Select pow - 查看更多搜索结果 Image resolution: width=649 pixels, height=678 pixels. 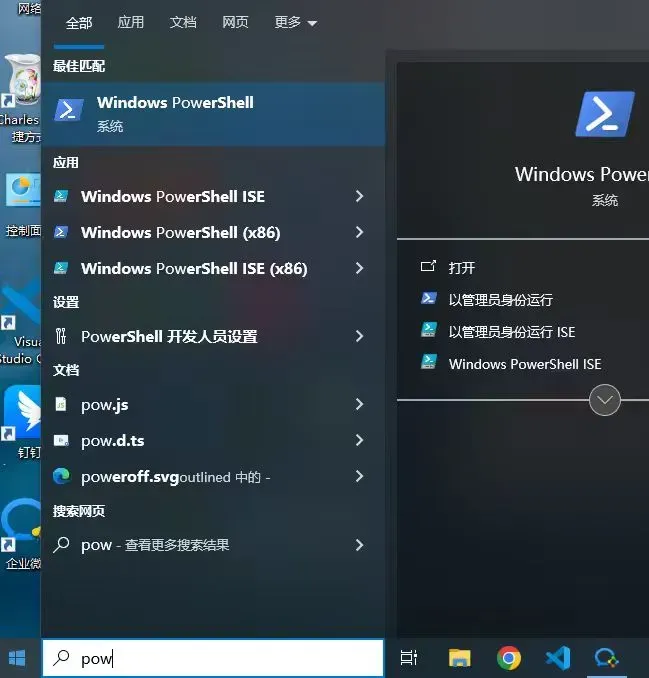[155, 545]
